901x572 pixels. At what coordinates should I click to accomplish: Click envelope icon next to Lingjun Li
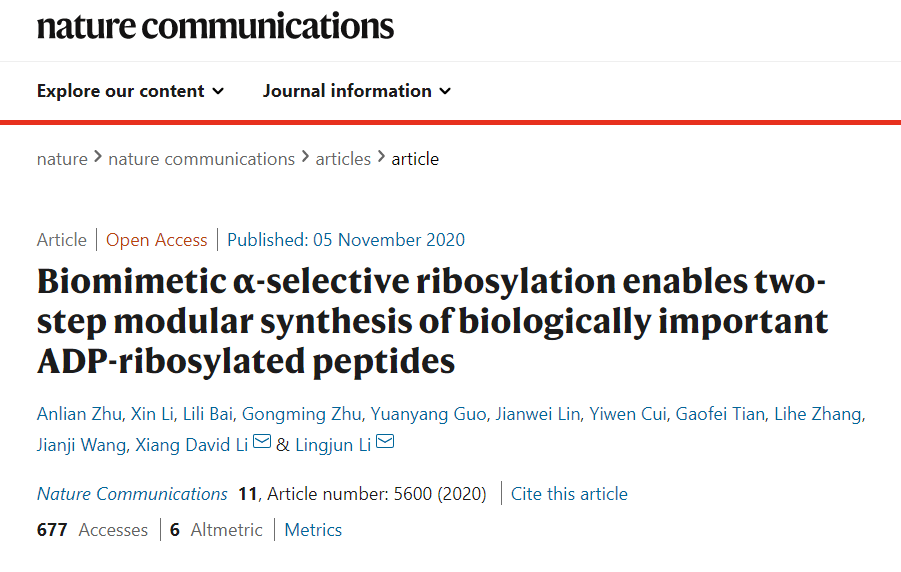click(x=384, y=442)
